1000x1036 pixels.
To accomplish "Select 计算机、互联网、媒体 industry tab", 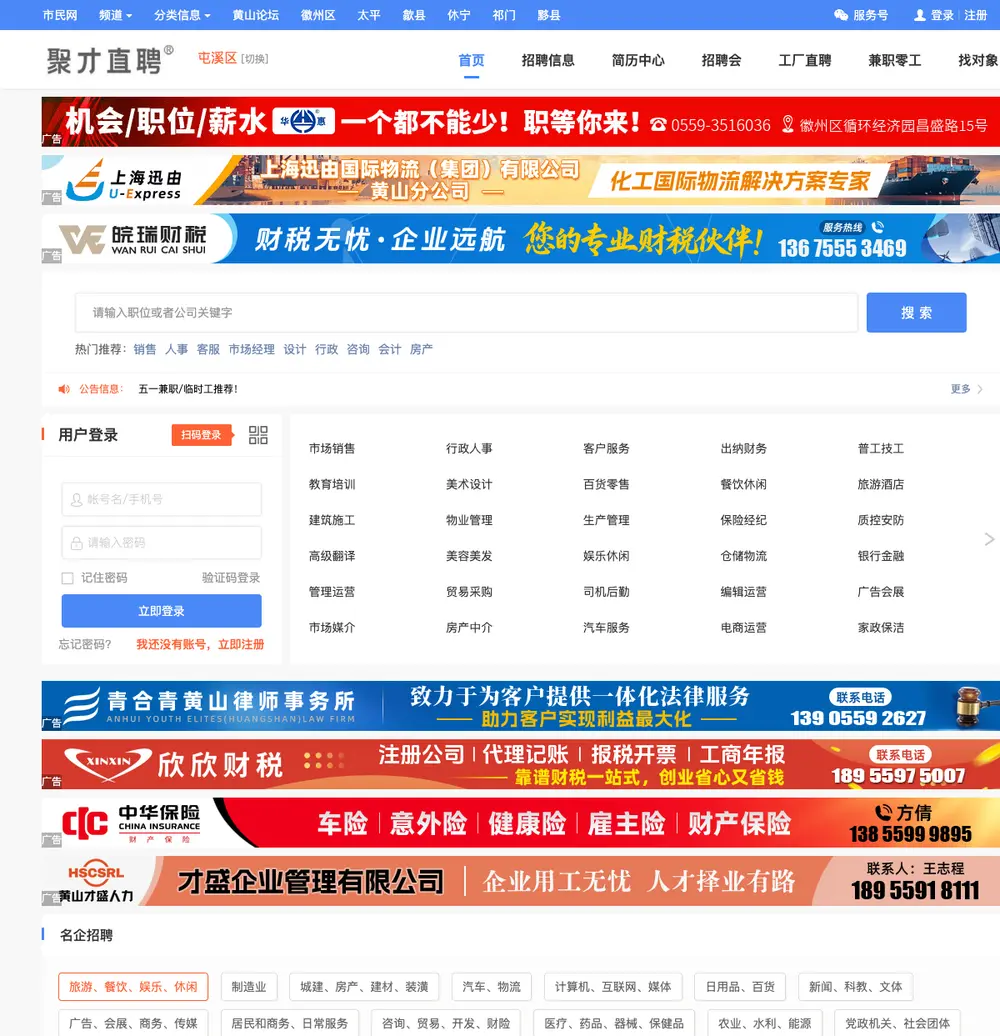I will pyautogui.click(x=613, y=986).
